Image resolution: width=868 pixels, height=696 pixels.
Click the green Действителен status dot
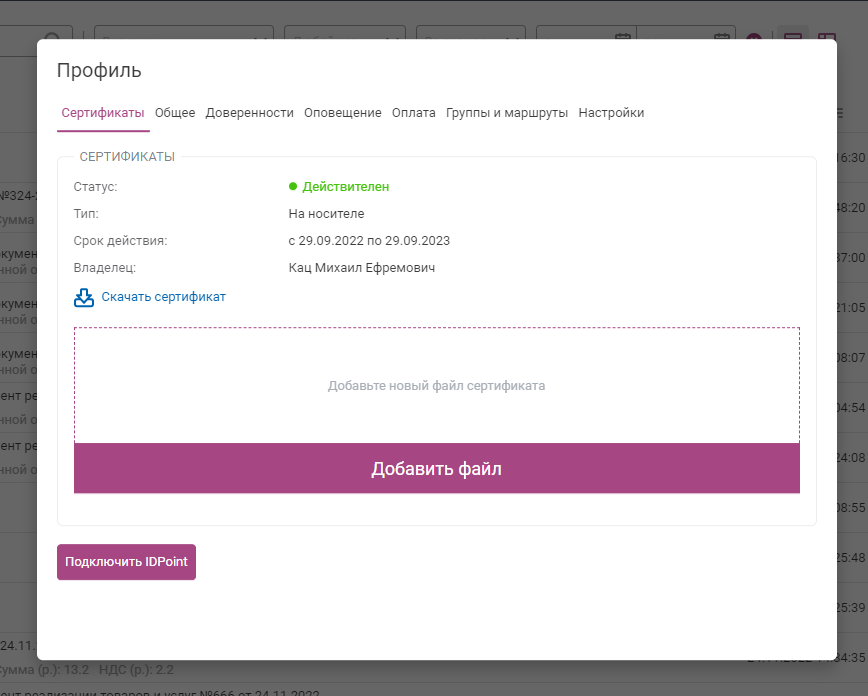pyautogui.click(x=293, y=186)
